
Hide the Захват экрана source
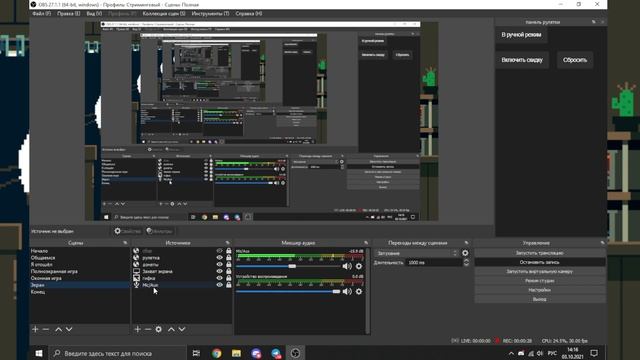(219, 271)
